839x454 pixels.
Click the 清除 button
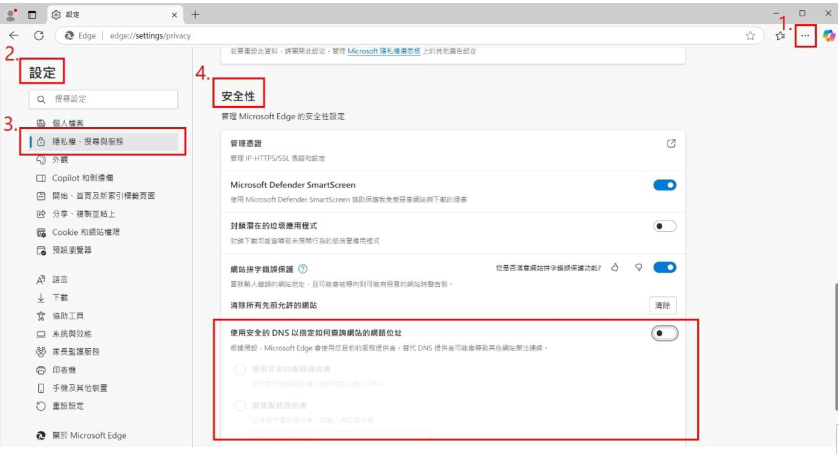(662, 305)
